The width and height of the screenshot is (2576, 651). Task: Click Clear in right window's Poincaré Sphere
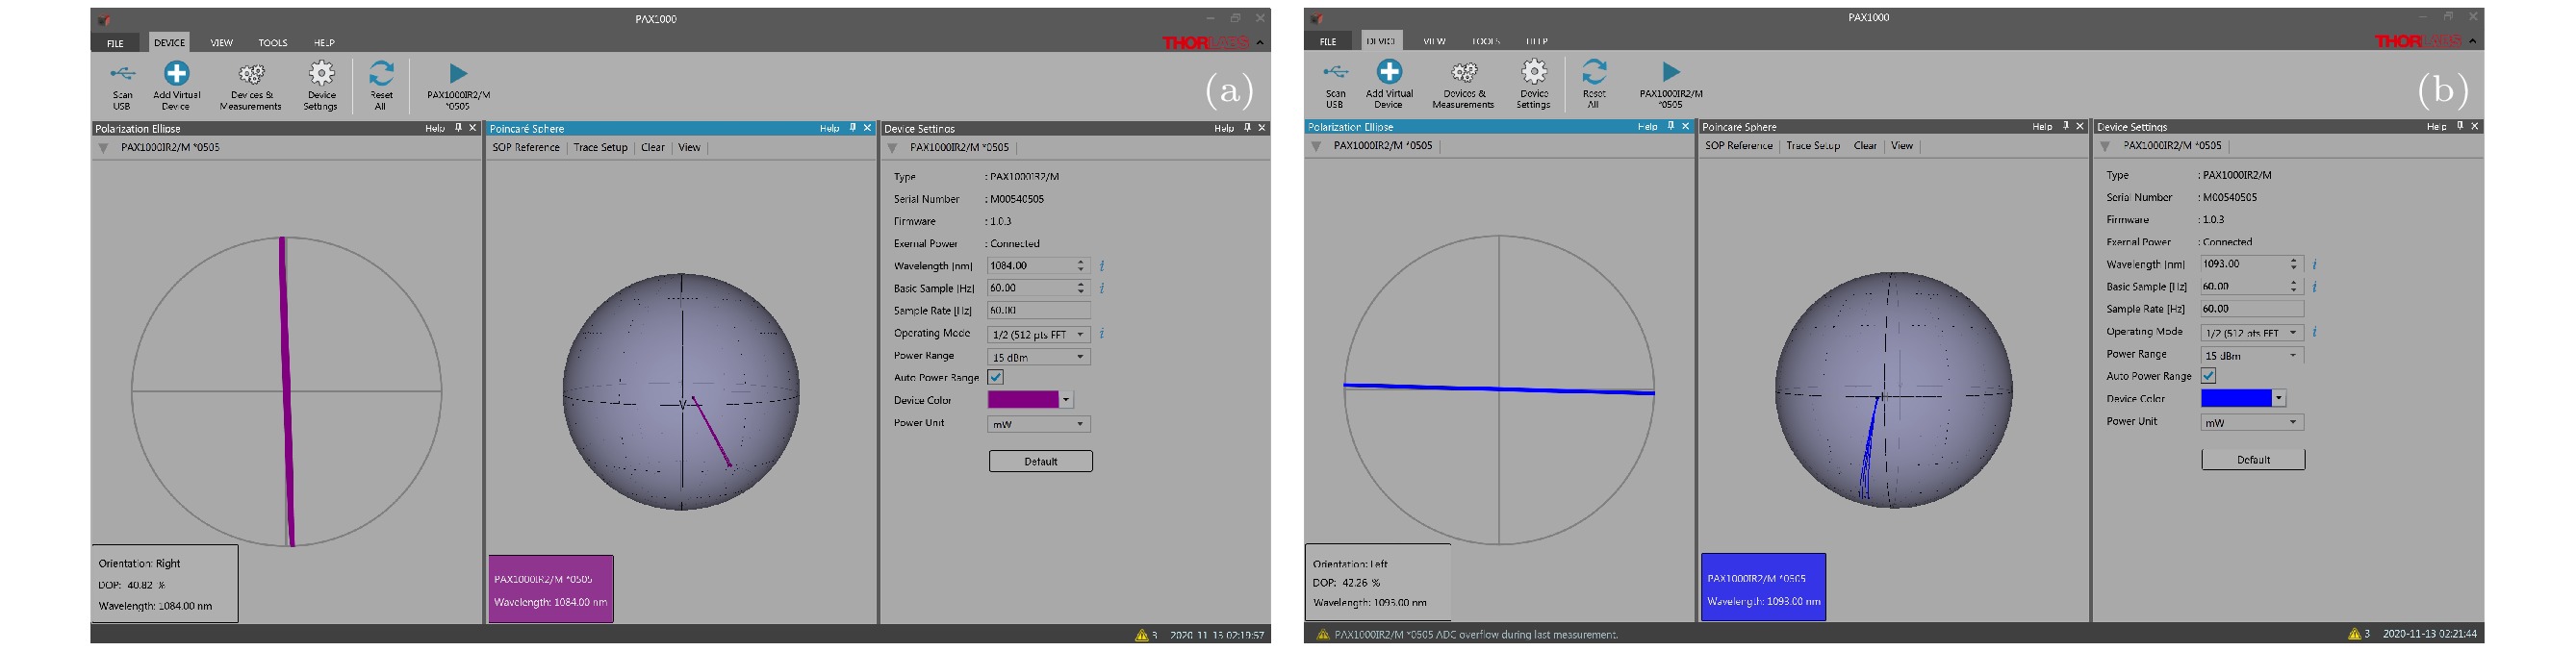[1864, 146]
